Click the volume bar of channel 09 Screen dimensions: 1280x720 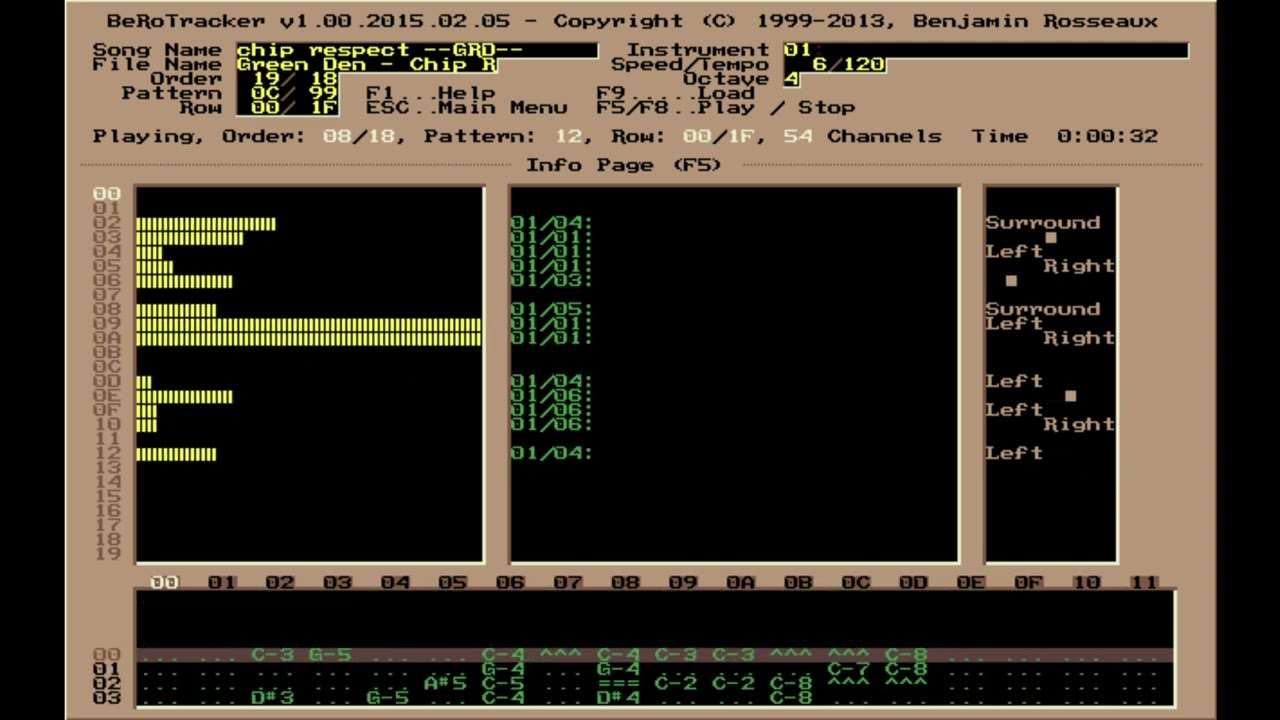(x=308, y=324)
